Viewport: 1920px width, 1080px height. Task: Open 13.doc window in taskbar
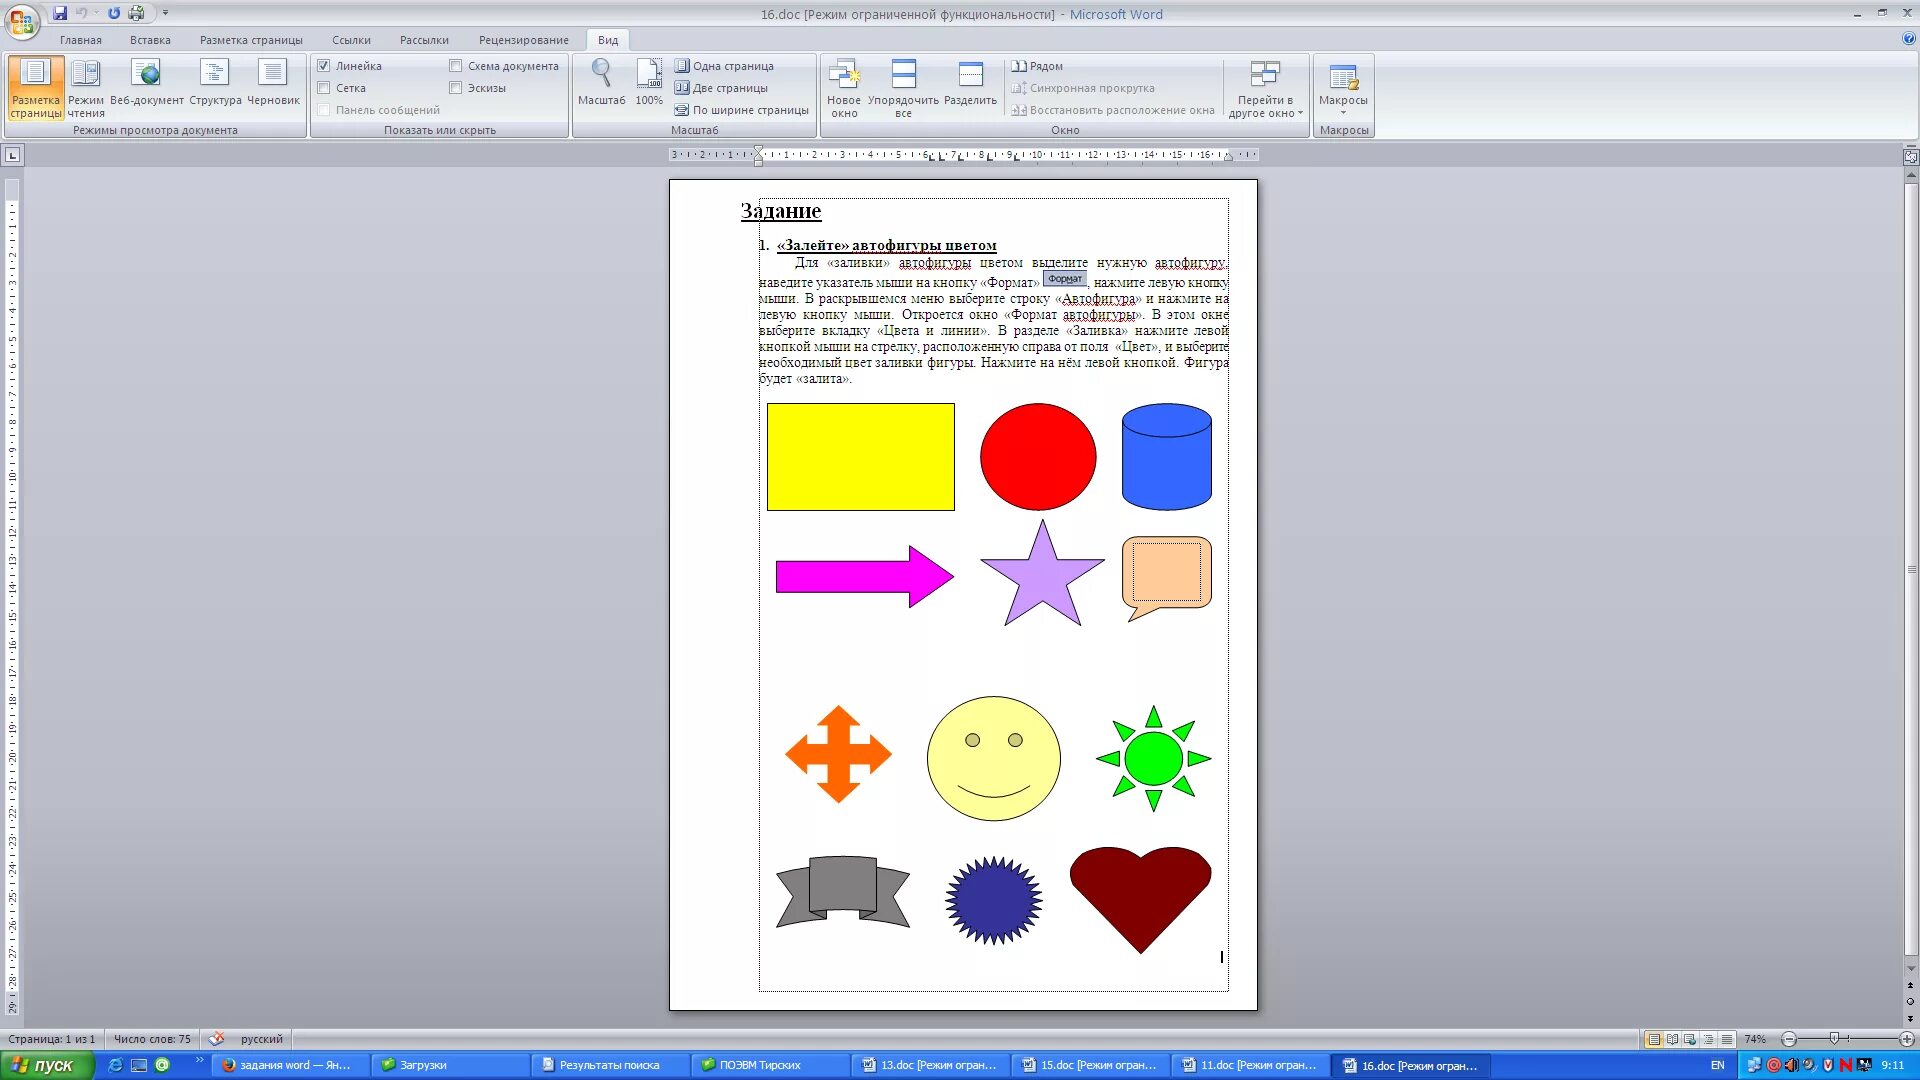930,1065
